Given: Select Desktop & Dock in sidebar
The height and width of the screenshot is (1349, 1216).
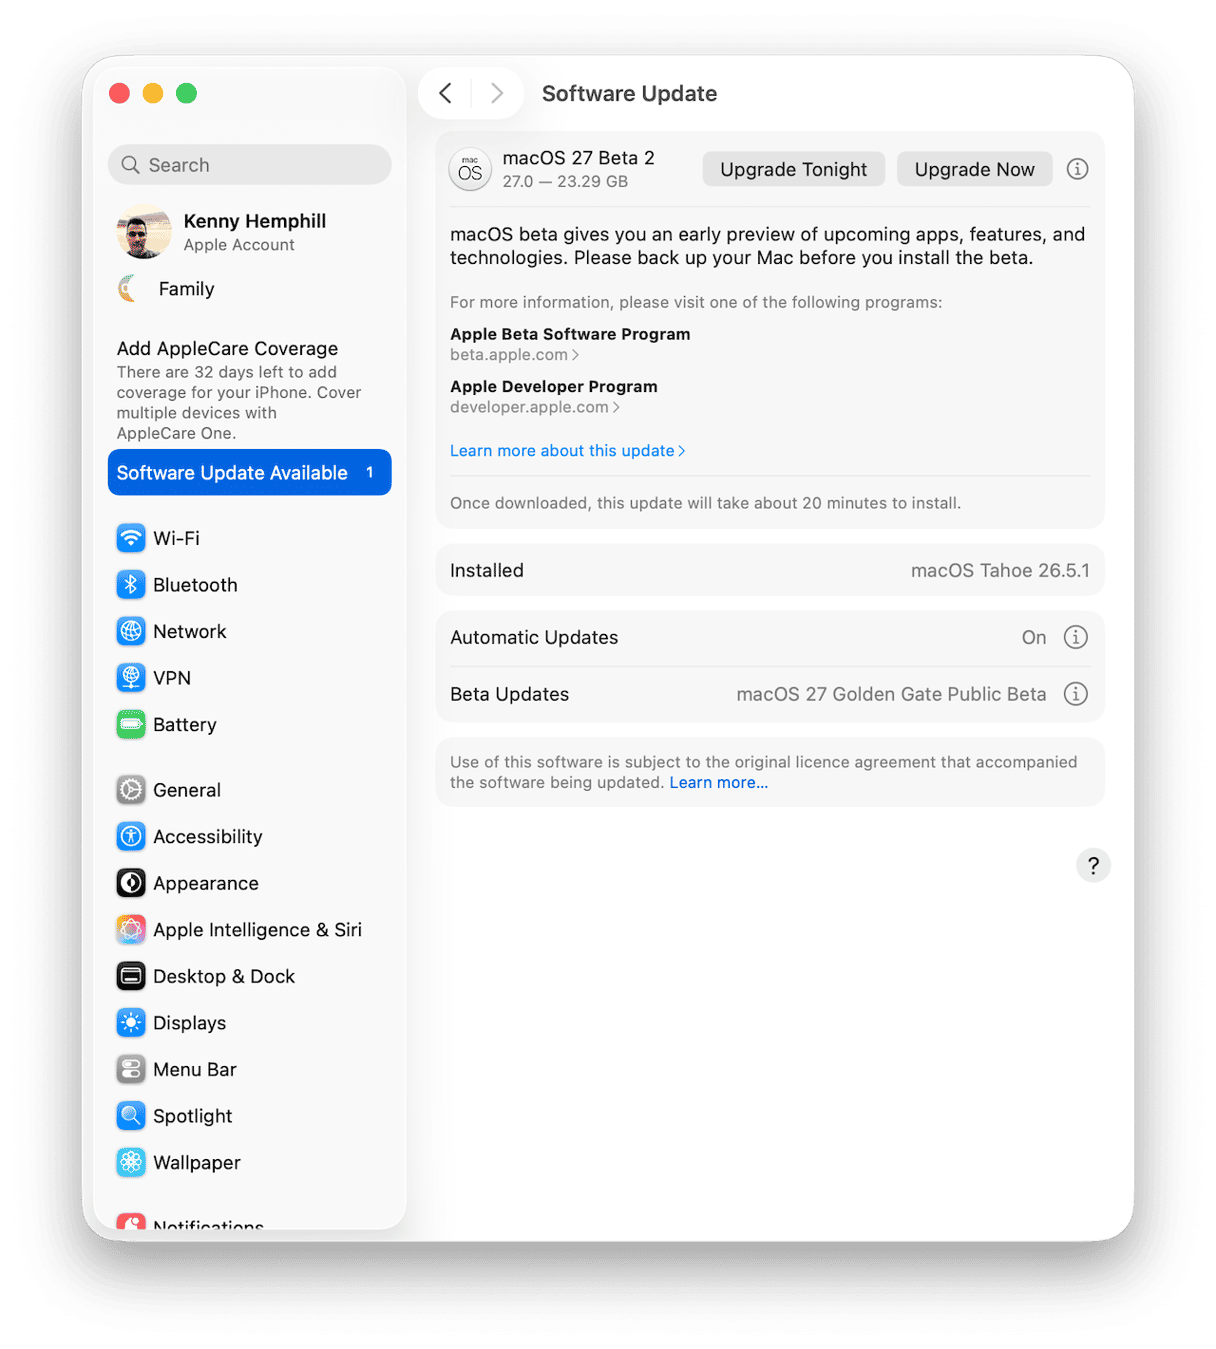Looking at the screenshot, I should click(249, 976).
